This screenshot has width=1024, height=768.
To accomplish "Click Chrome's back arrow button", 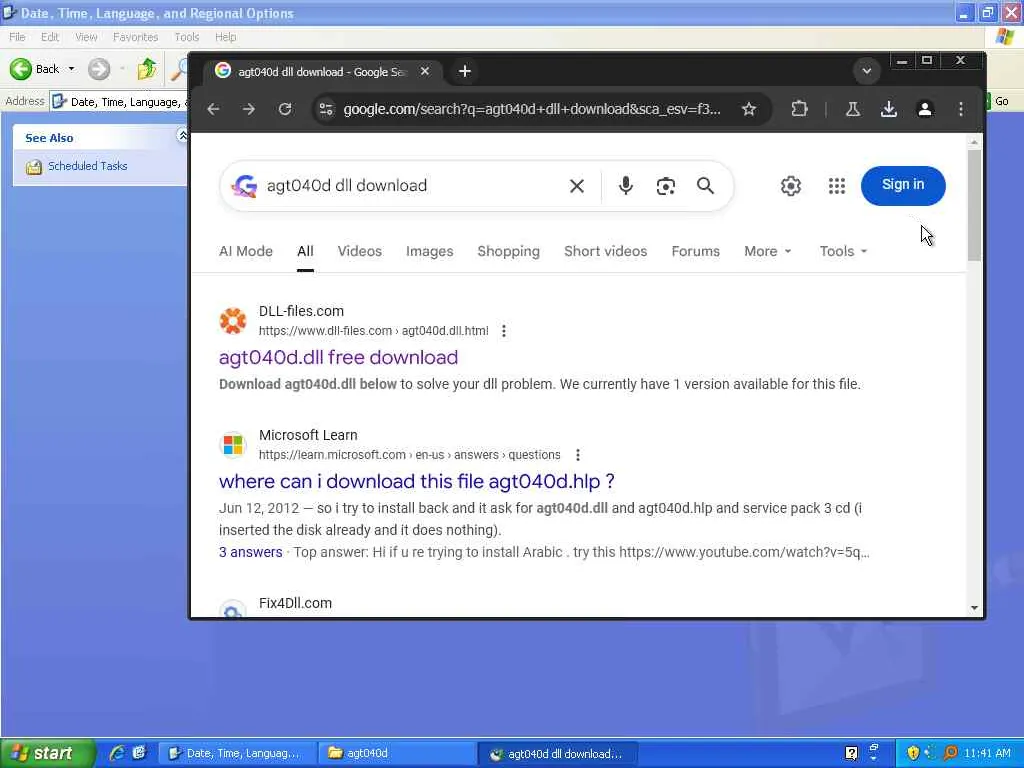I will coord(213,109).
